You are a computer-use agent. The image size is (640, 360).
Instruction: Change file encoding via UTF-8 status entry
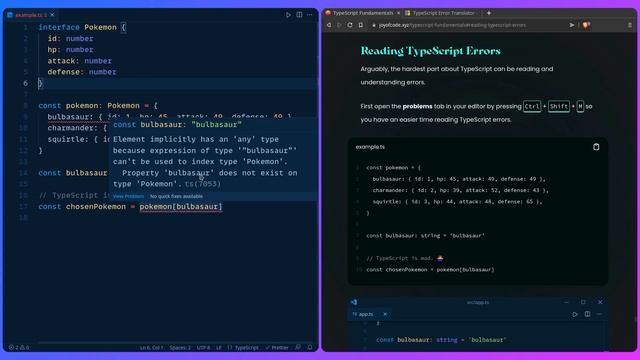(x=203, y=348)
